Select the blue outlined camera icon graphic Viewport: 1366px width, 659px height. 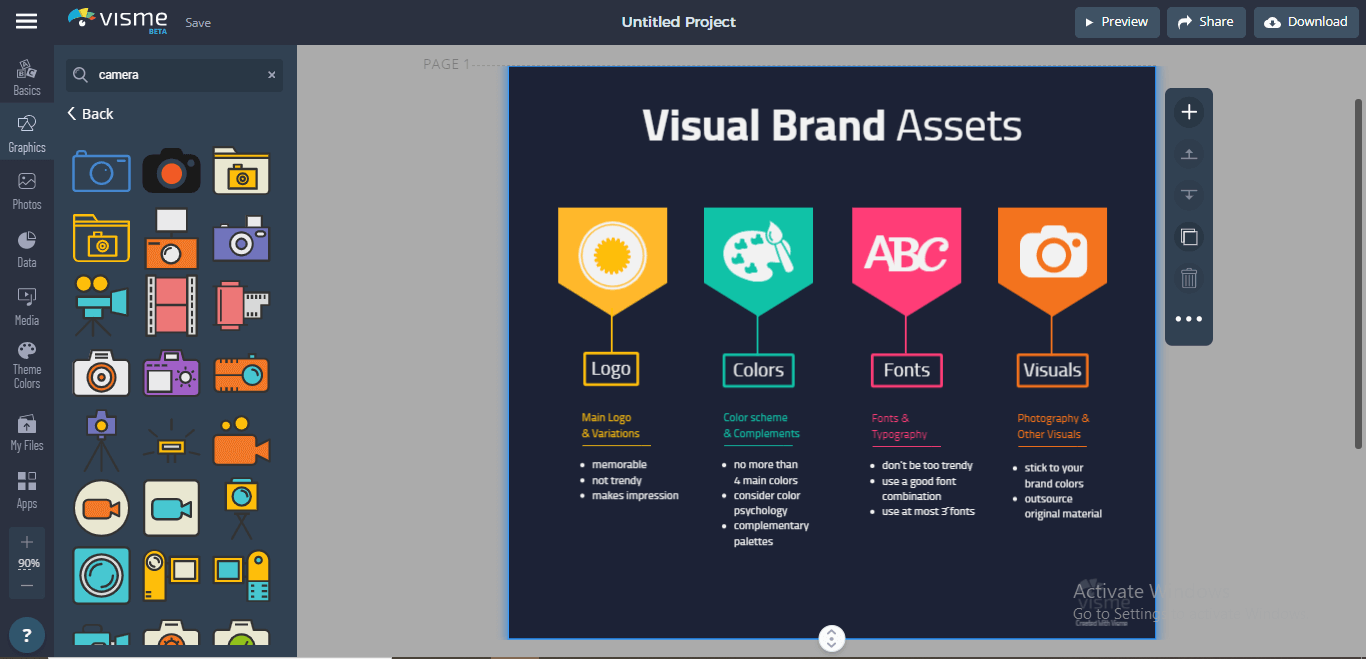pyautogui.click(x=101, y=171)
